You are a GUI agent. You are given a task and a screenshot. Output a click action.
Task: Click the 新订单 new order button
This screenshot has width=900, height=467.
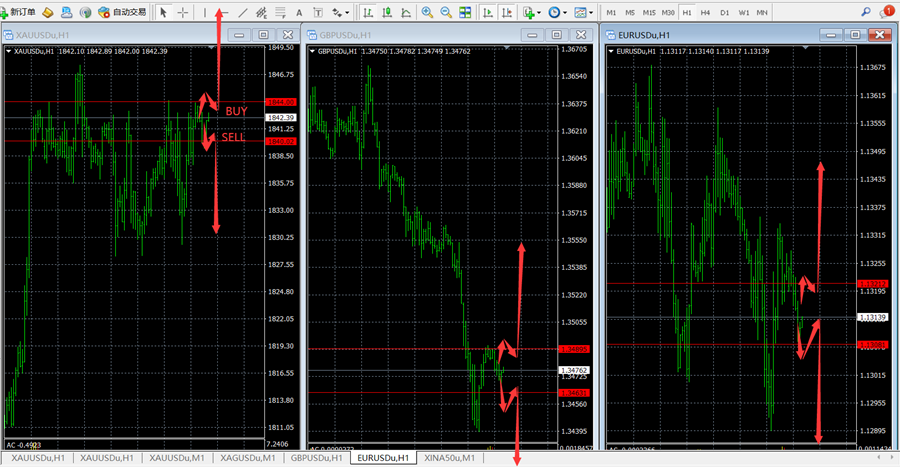click(x=20, y=12)
